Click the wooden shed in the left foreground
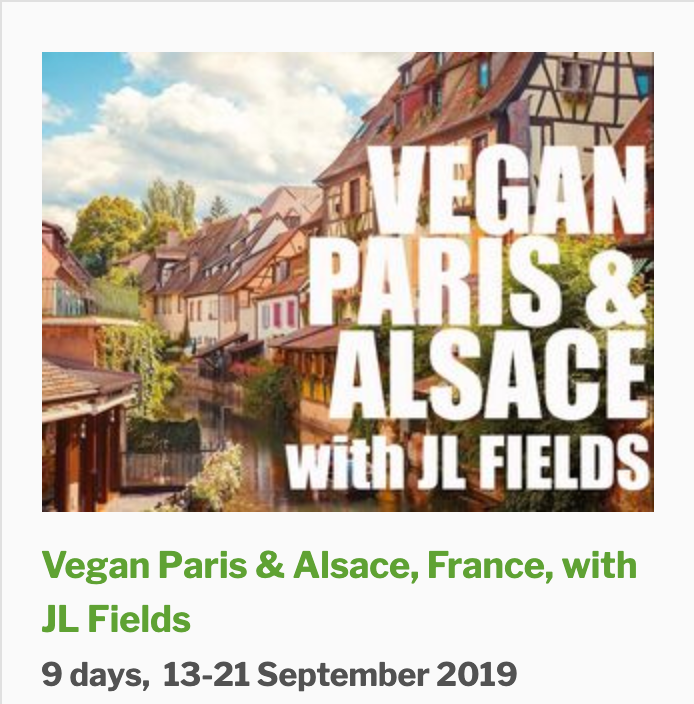Viewport: 694px width, 704px height. click(83, 431)
